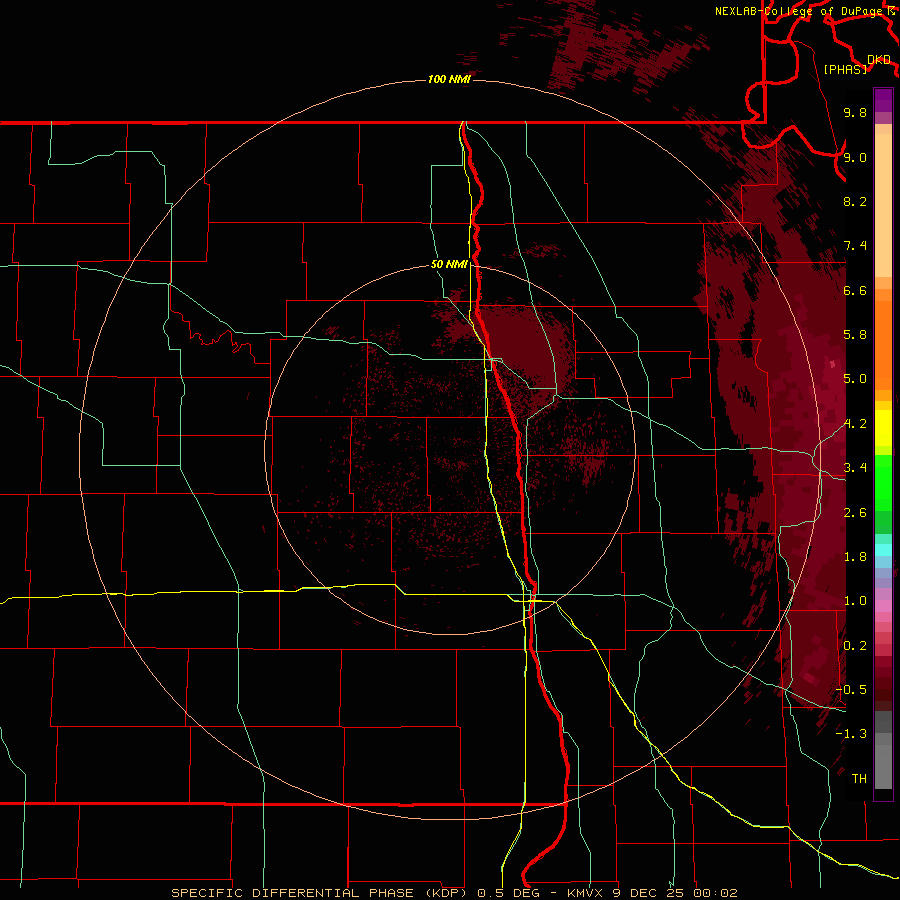Pick the purple band atop the color scale
Screen dimensions: 900x900
pyautogui.click(x=883, y=101)
